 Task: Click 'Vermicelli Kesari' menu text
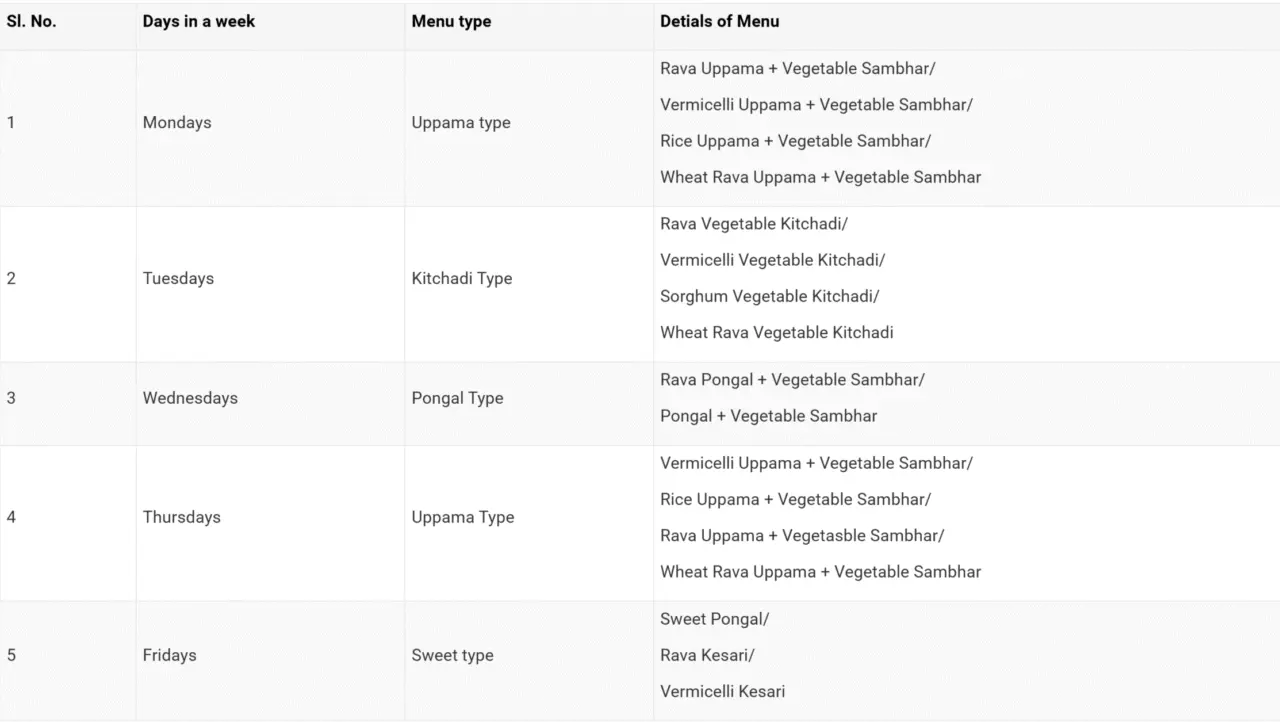722,691
